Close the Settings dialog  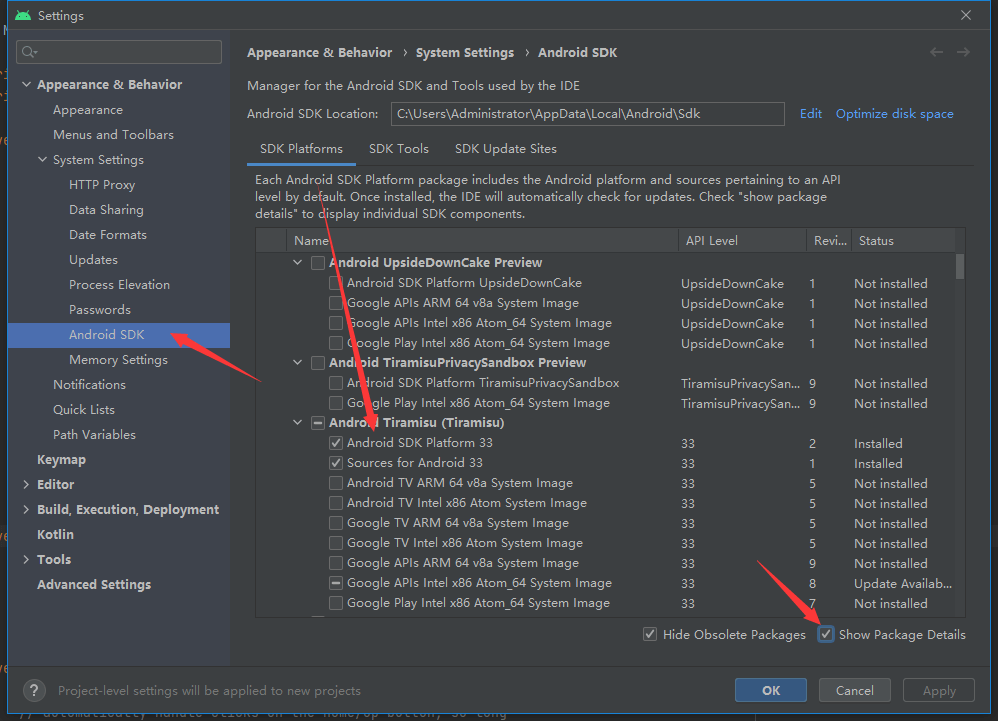[x=966, y=15]
